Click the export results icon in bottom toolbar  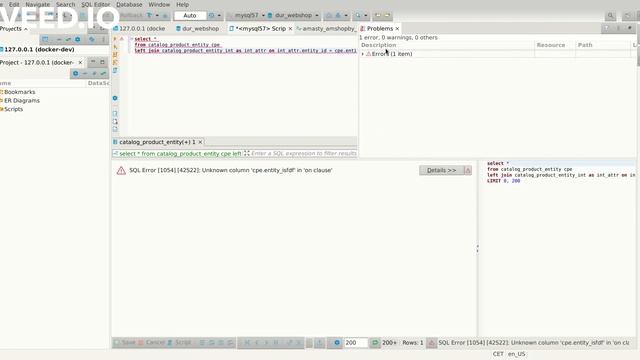(320, 343)
